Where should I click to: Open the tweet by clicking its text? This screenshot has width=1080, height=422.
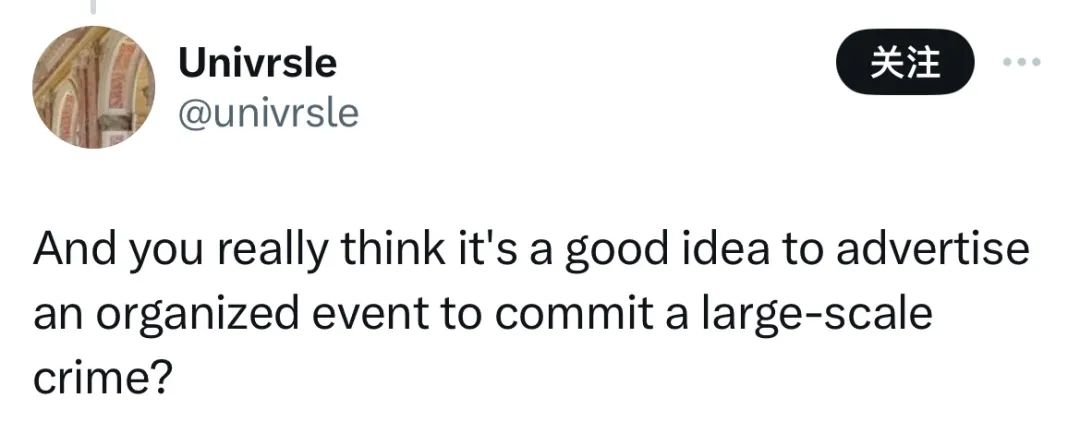[530, 313]
